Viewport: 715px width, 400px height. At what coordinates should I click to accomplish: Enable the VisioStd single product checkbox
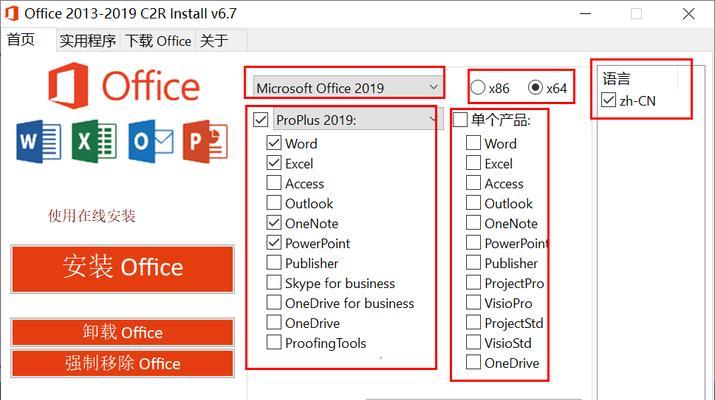[x=473, y=343]
